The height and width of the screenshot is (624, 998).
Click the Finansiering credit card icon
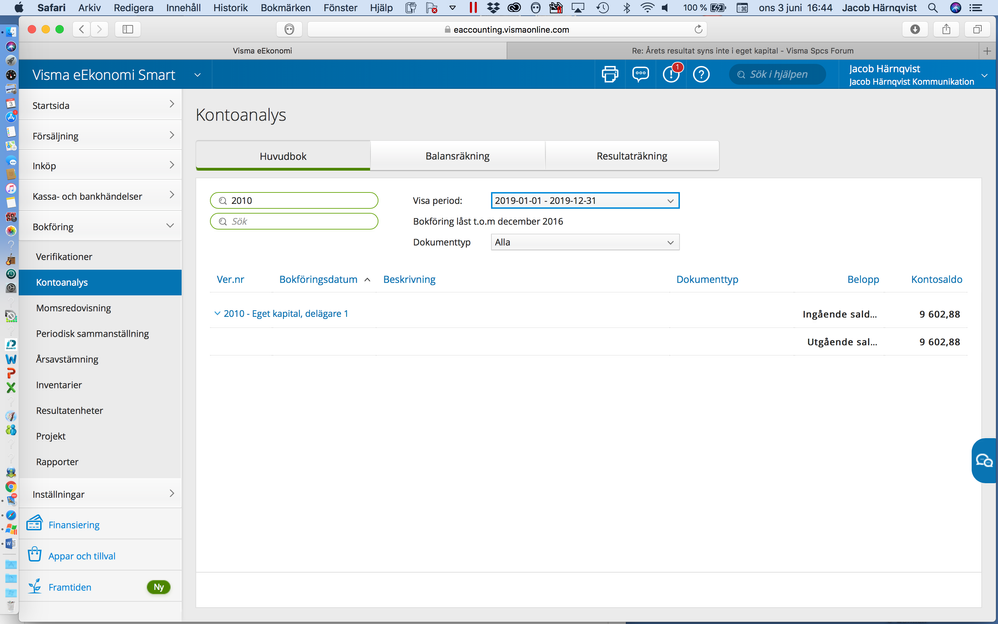tap(34, 524)
